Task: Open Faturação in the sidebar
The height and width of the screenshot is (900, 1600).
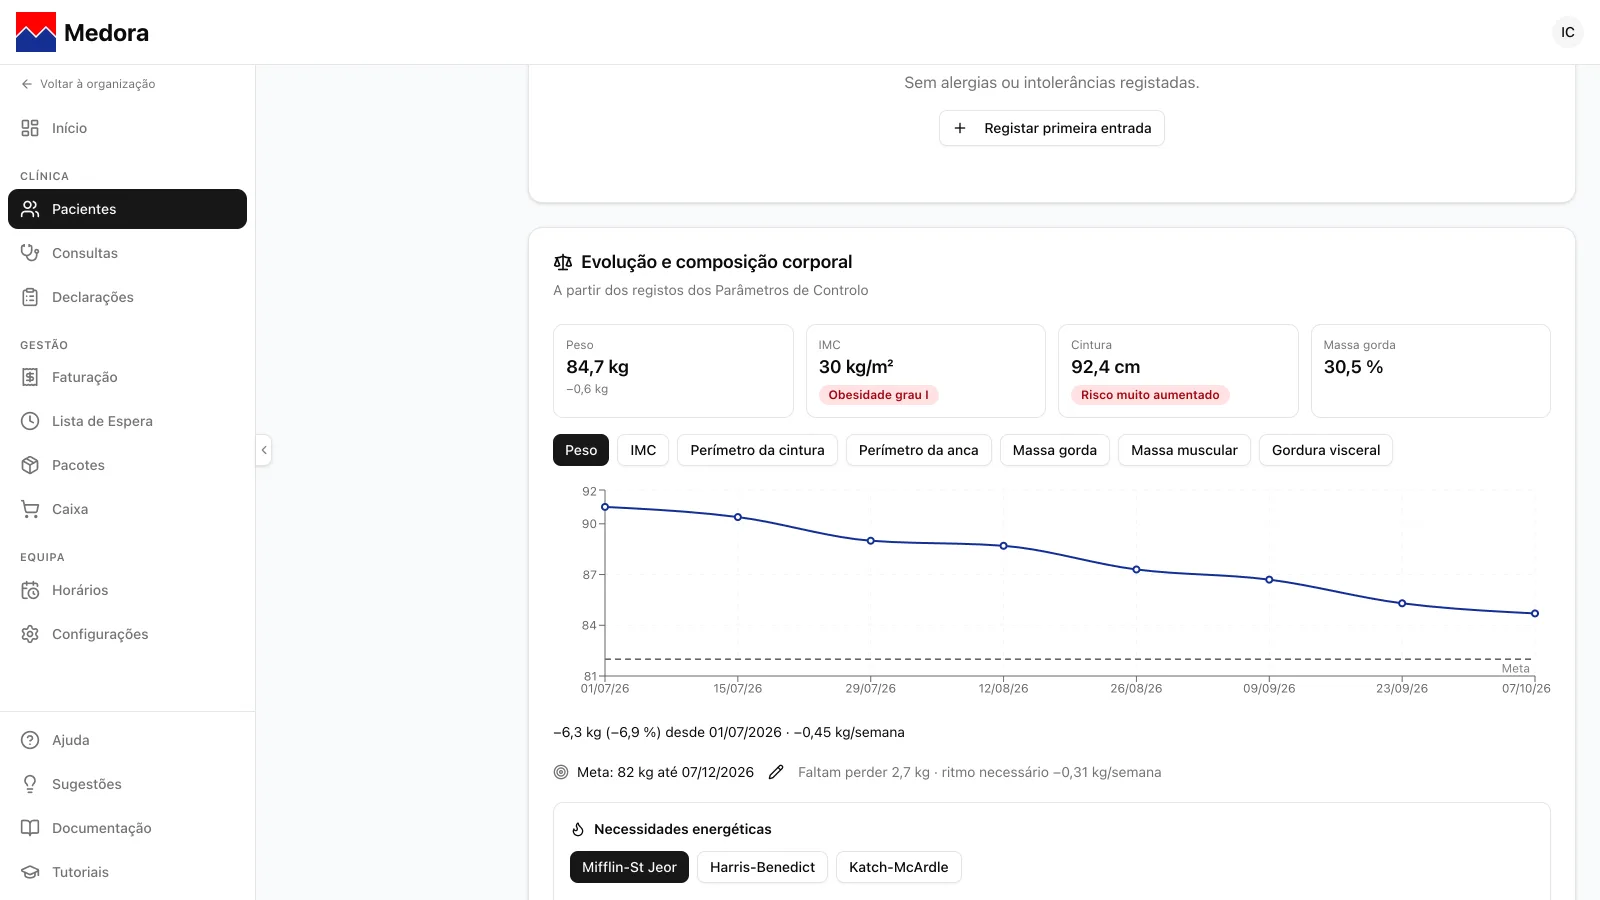Action: coord(127,377)
